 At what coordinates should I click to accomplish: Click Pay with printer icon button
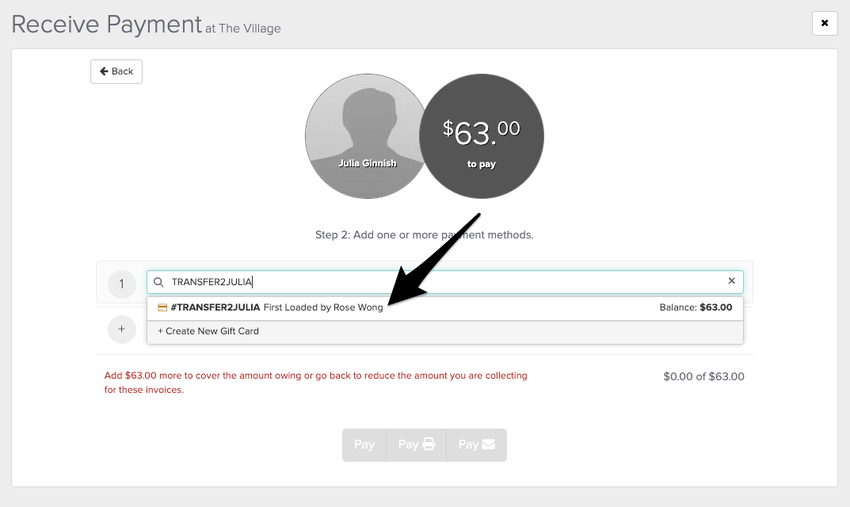(416, 445)
